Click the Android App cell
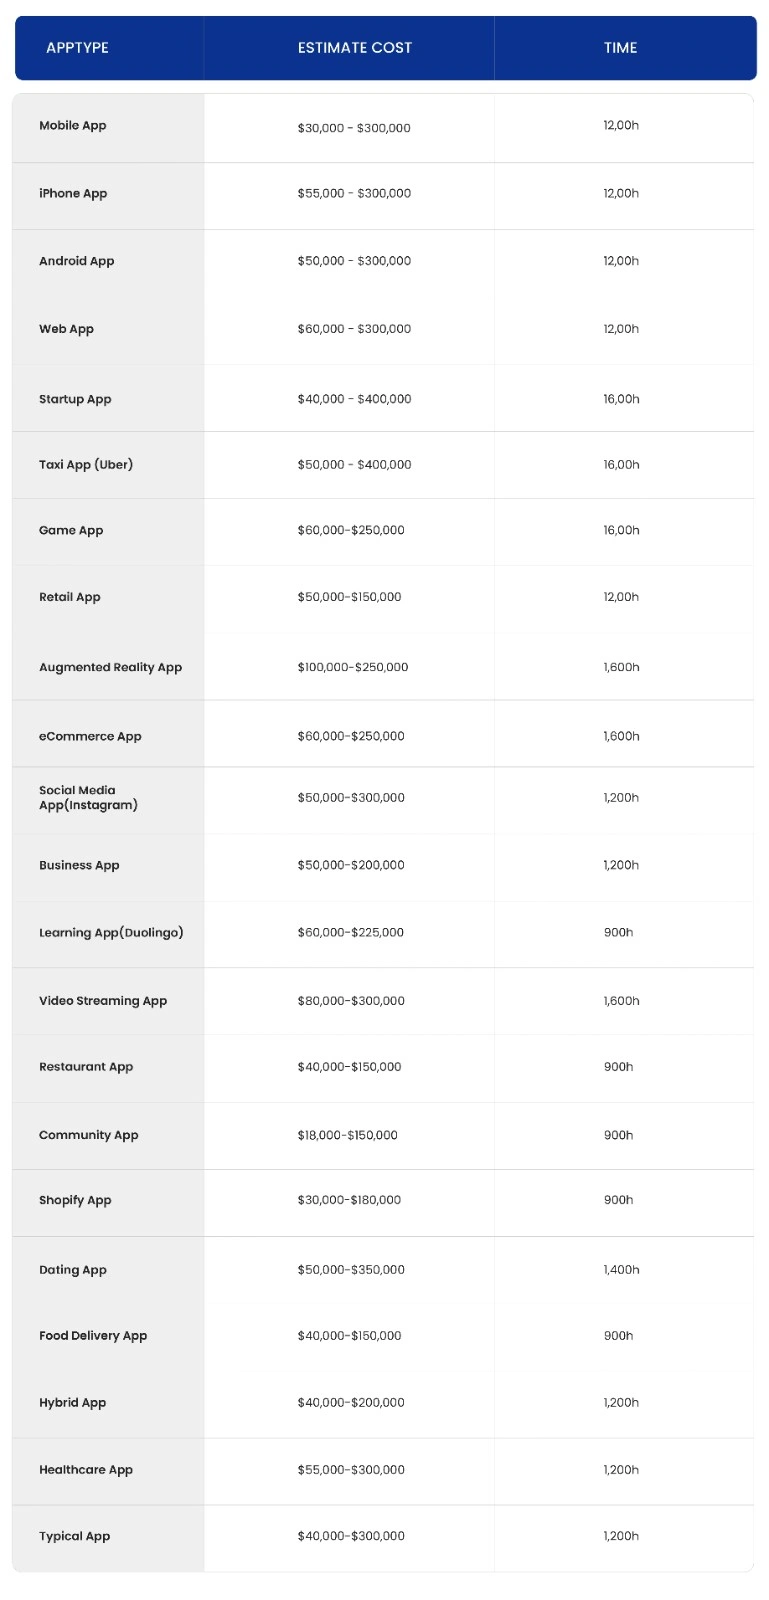The width and height of the screenshot is (769, 1600). point(77,261)
